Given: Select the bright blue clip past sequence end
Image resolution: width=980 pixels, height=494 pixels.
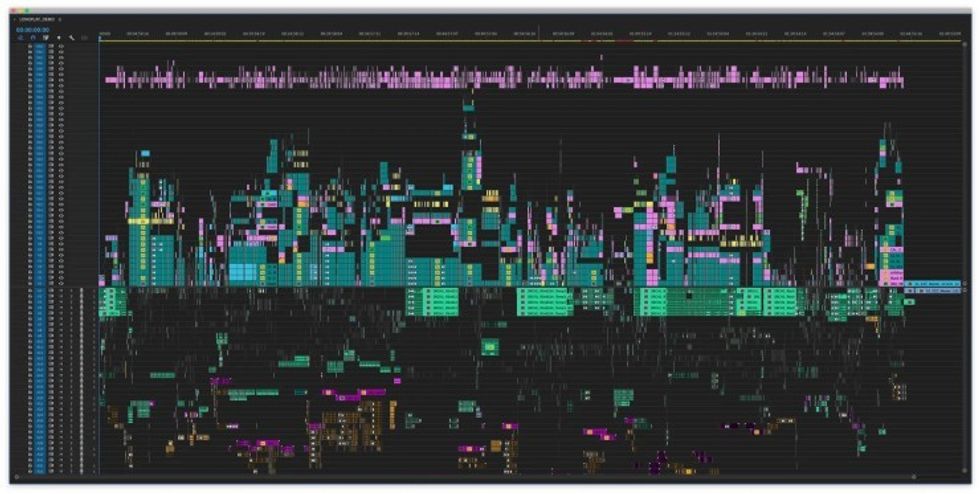Looking at the screenshot, I should [933, 283].
